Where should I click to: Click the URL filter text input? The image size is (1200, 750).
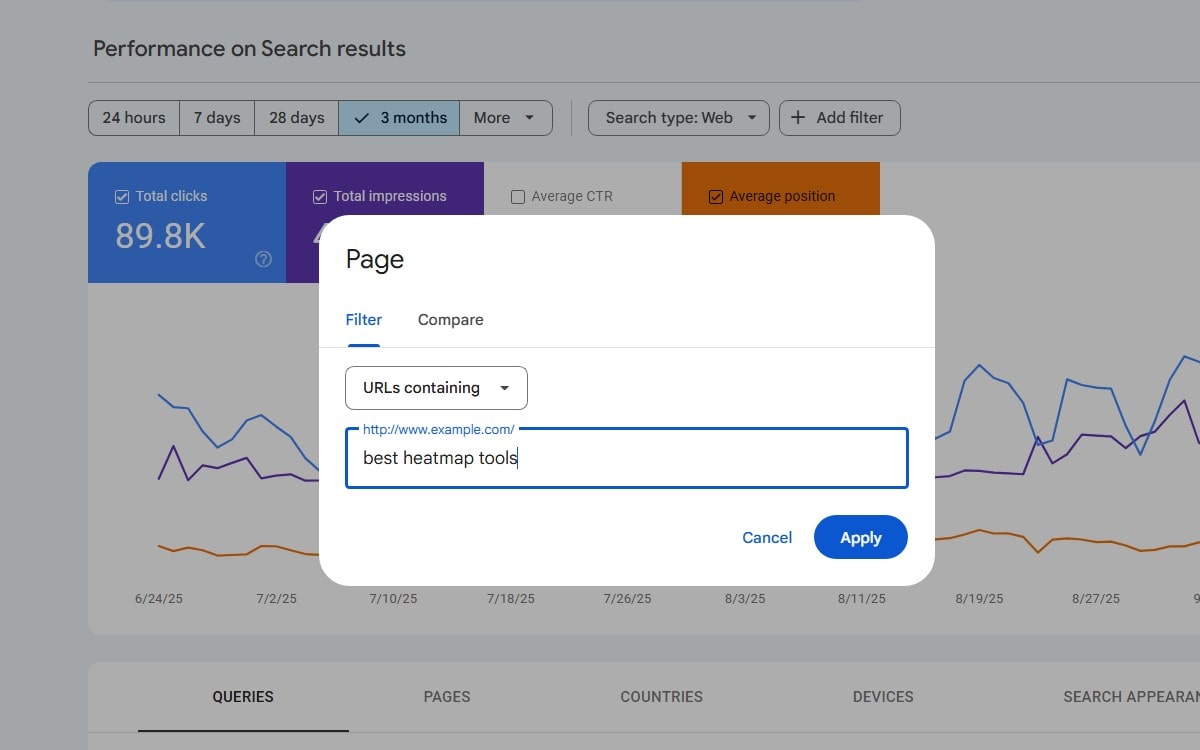point(626,457)
